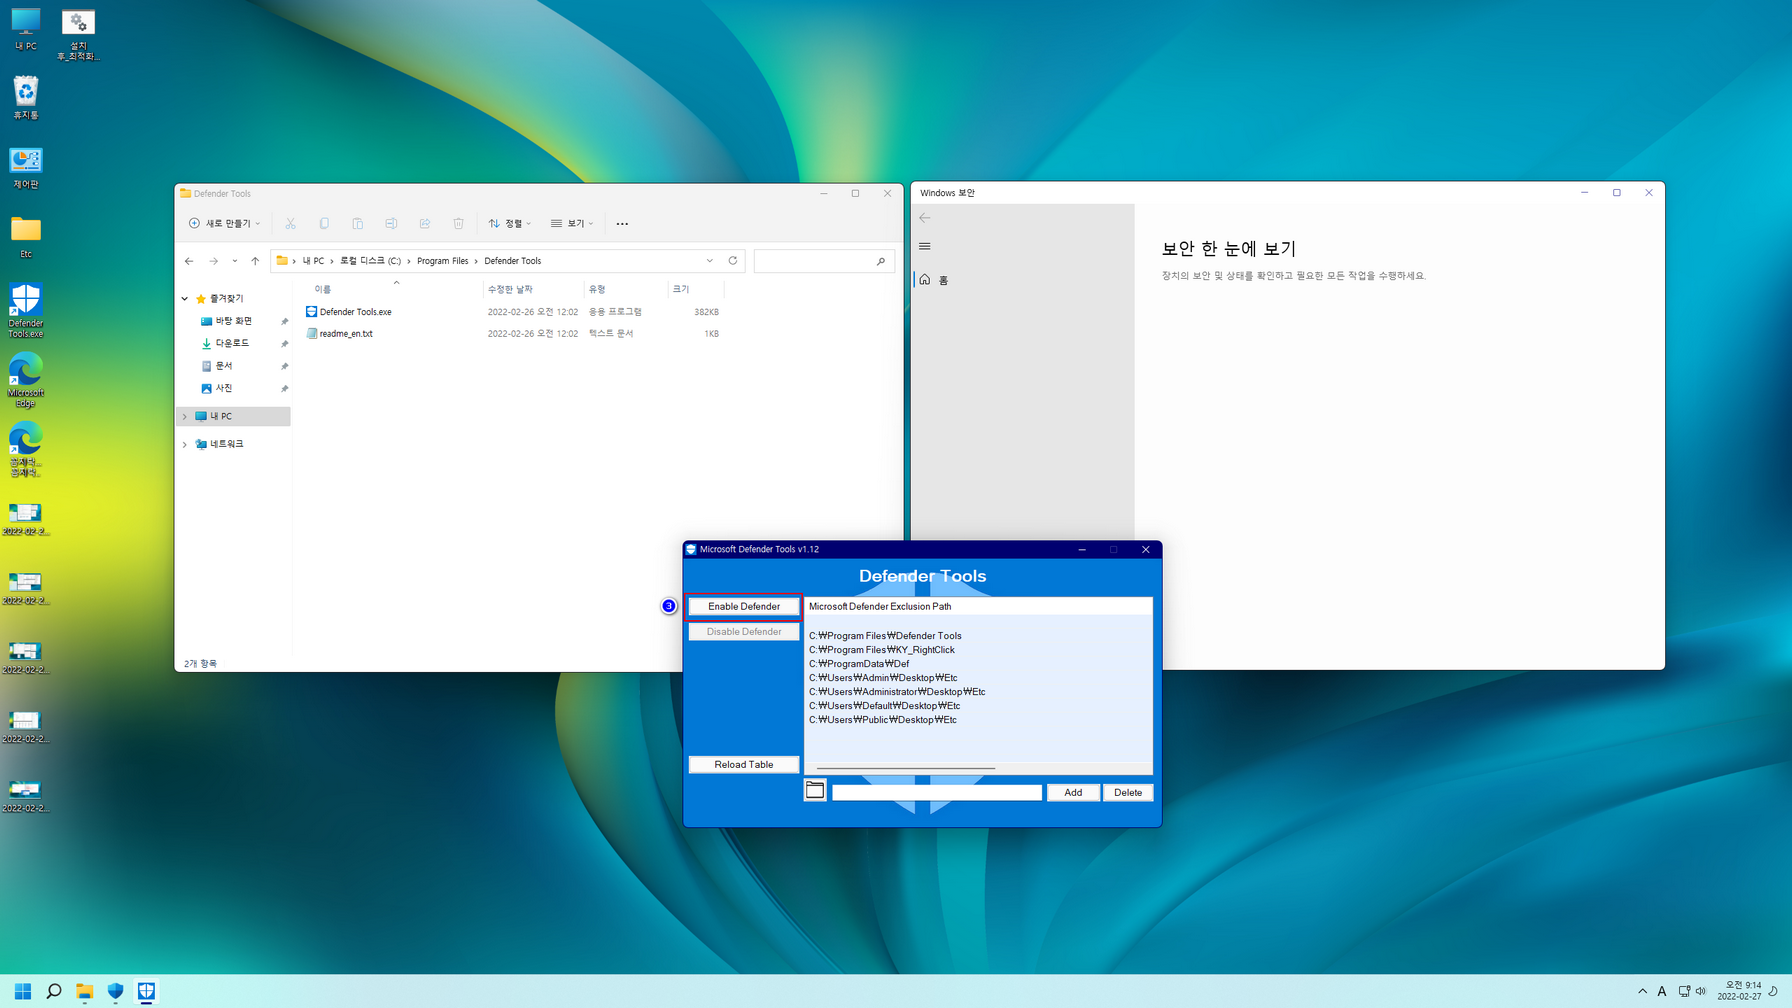Click the 휴지통 recycle bin desktop icon
This screenshot has width=1792, height=1008.
click(x=26, y=98)
